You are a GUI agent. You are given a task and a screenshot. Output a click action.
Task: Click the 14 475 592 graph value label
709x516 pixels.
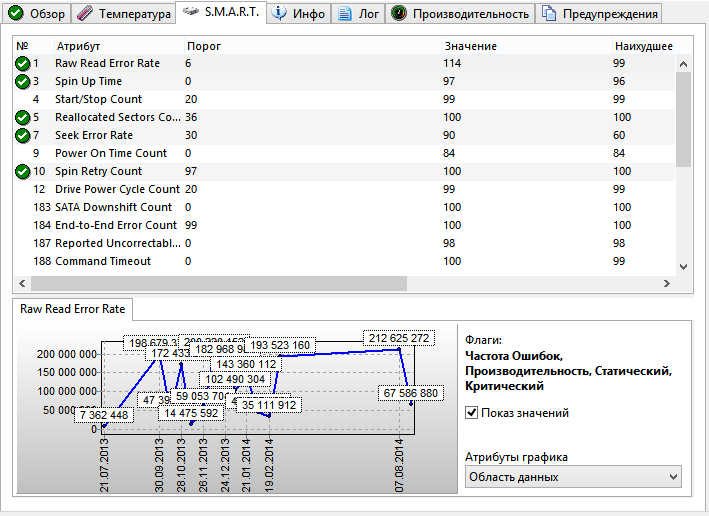tap(191, 413)
